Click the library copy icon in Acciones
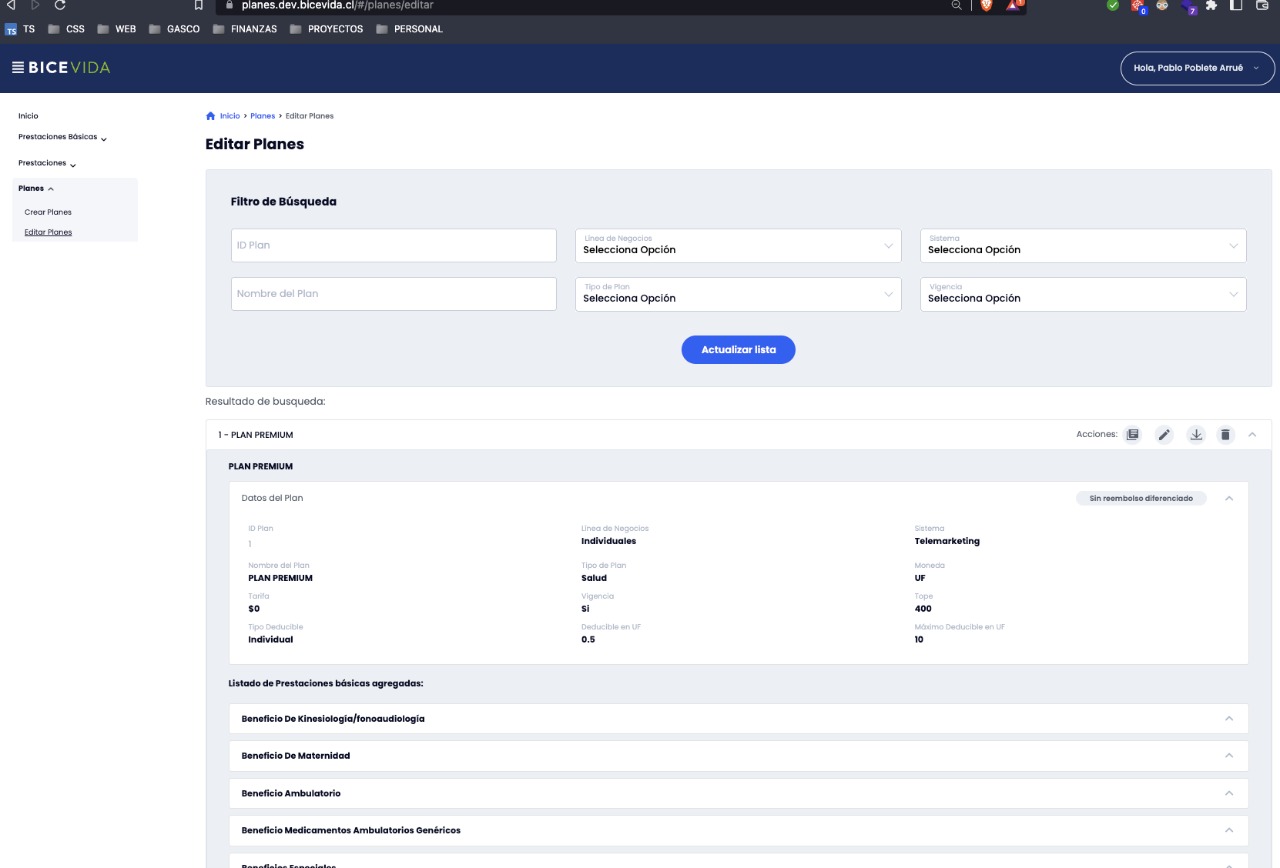This screenshot has height=868, width=1280. coord(1132,435)
